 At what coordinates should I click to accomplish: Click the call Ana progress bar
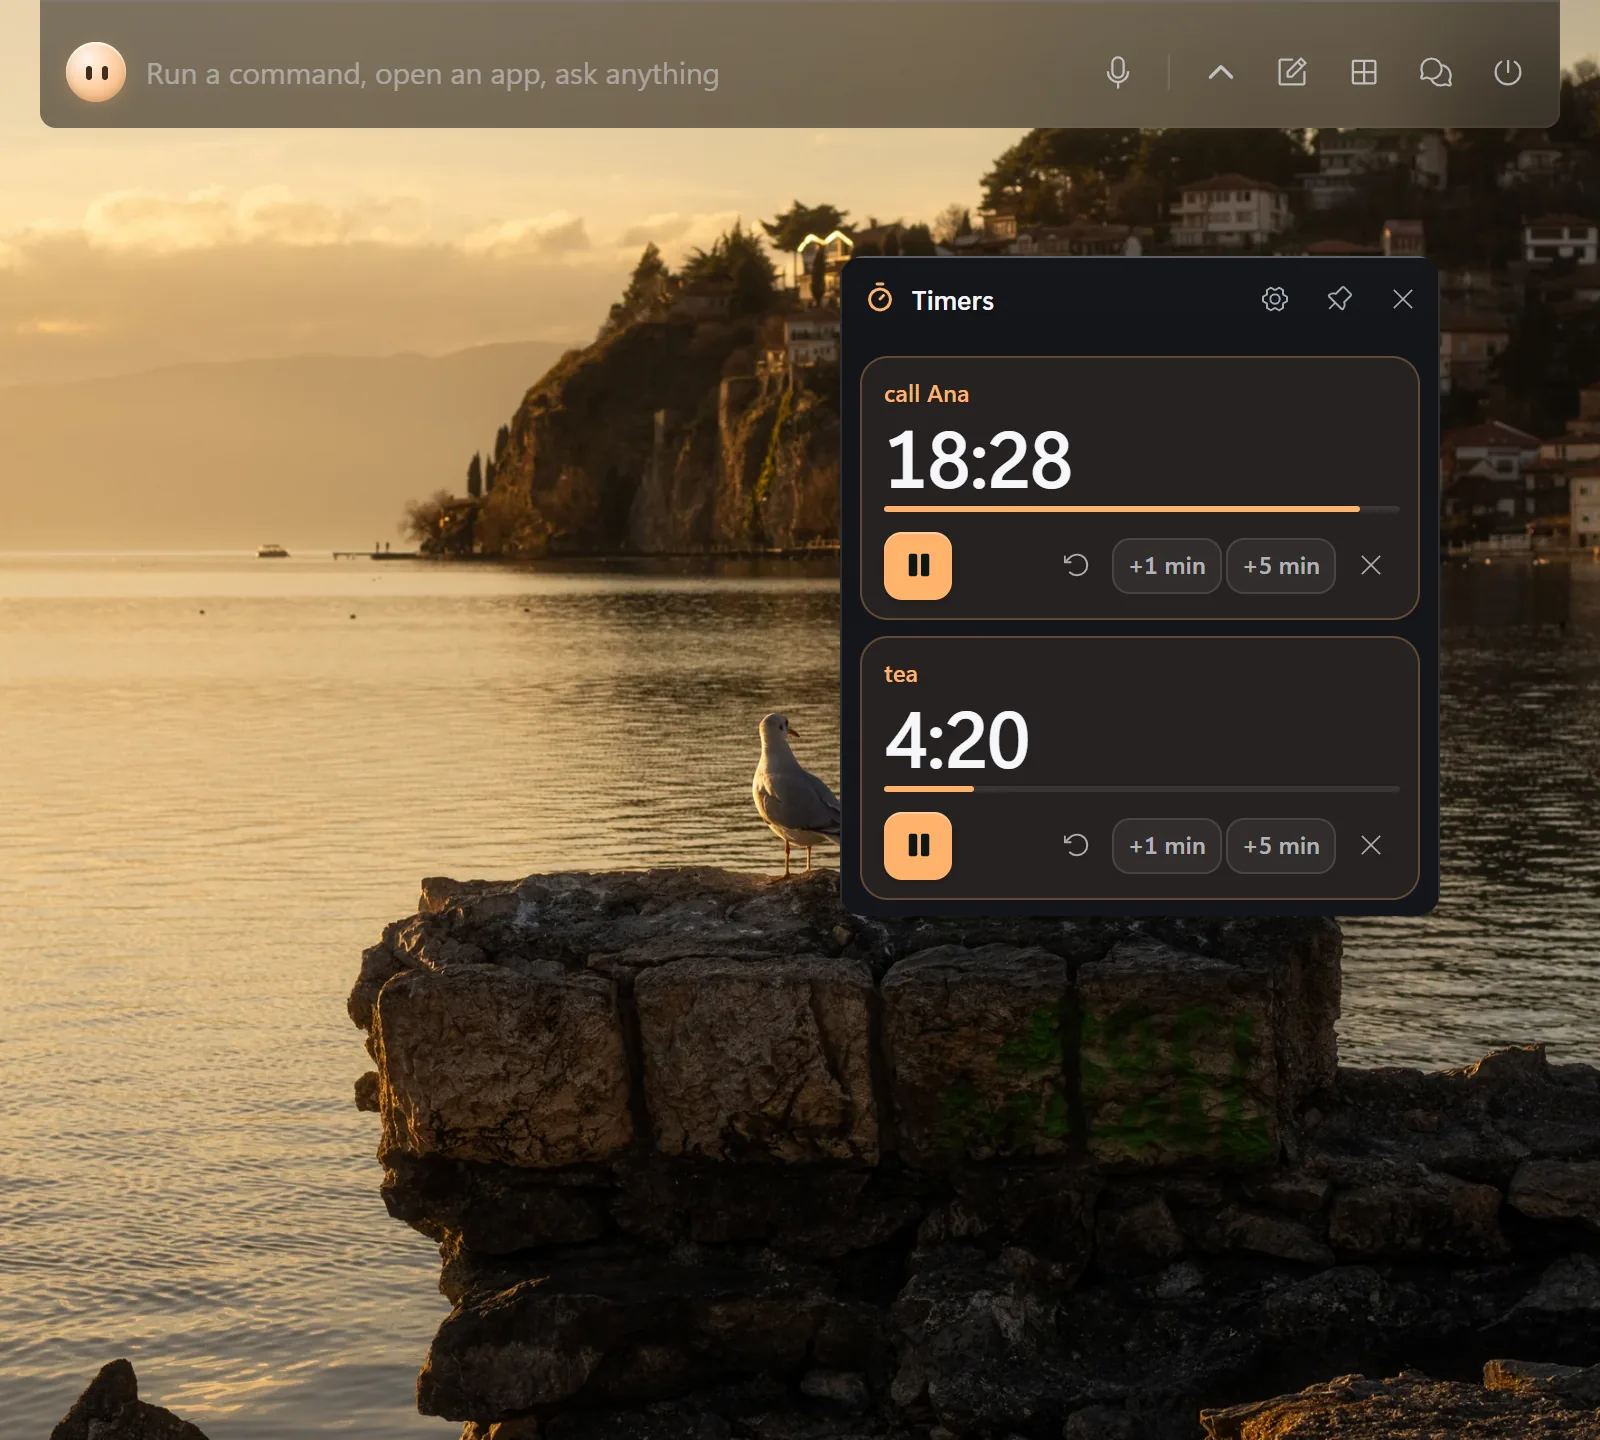(x=1141, y=509)
